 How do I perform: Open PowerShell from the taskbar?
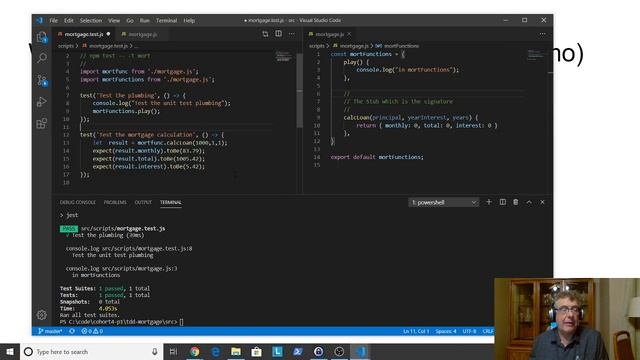[x=298, y=352]
